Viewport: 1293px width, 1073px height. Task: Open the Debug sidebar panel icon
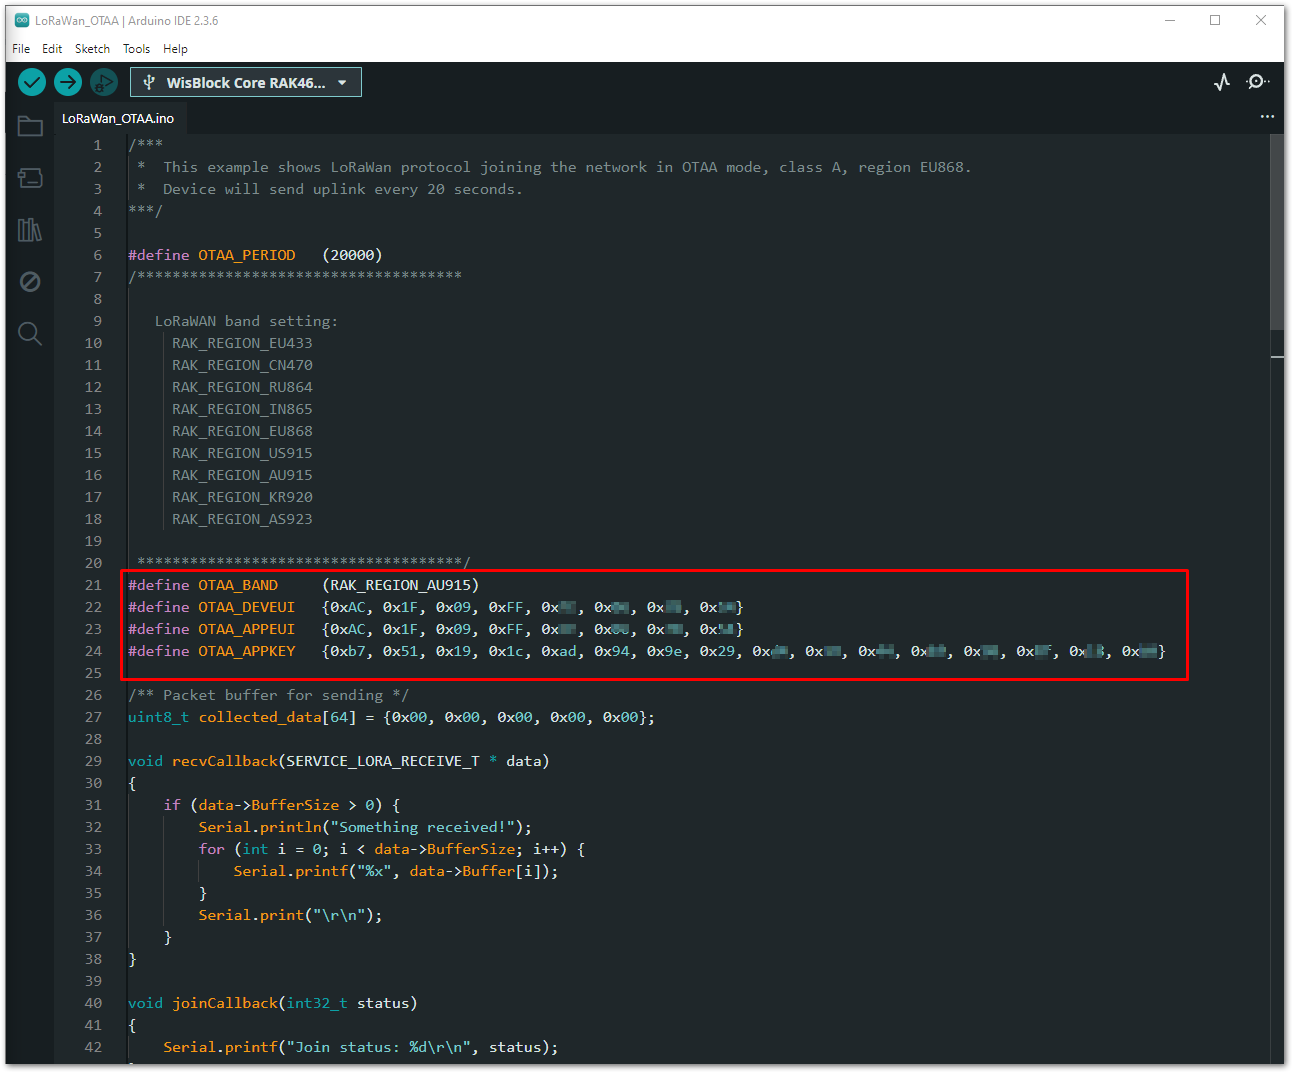point(30,281)
